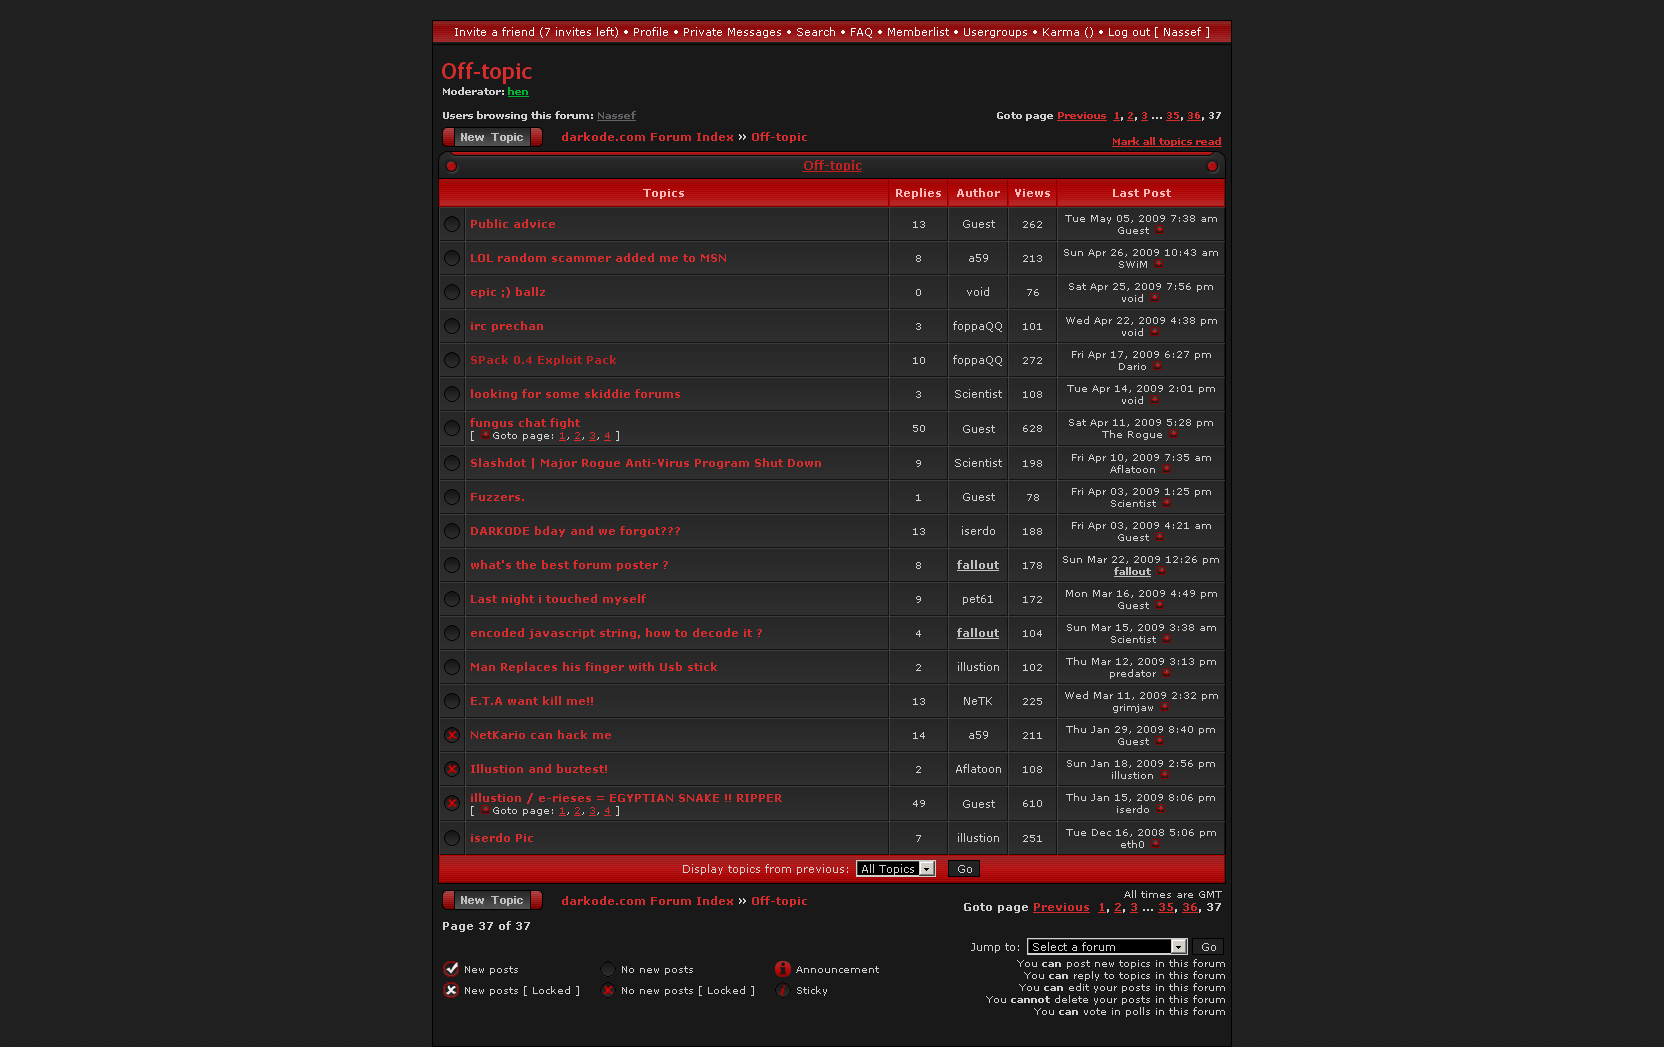Click the status icon beside Fuzzers. topic

[452, 498]
